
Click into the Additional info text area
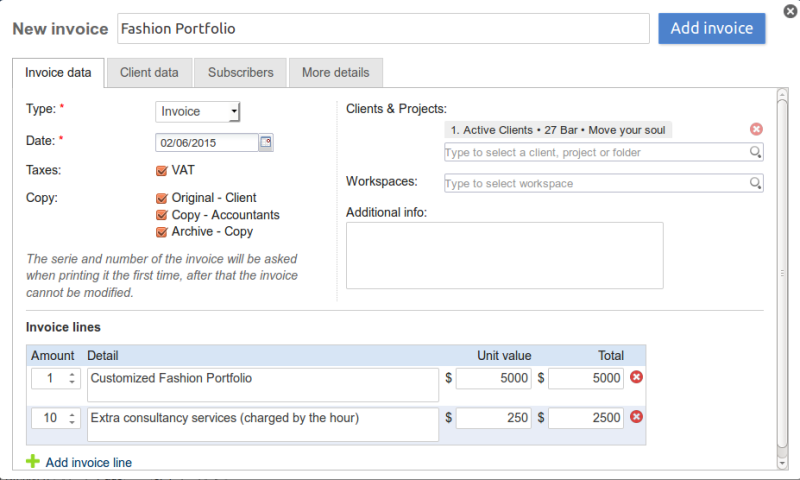pyautogui.click(x=504, y=255)
